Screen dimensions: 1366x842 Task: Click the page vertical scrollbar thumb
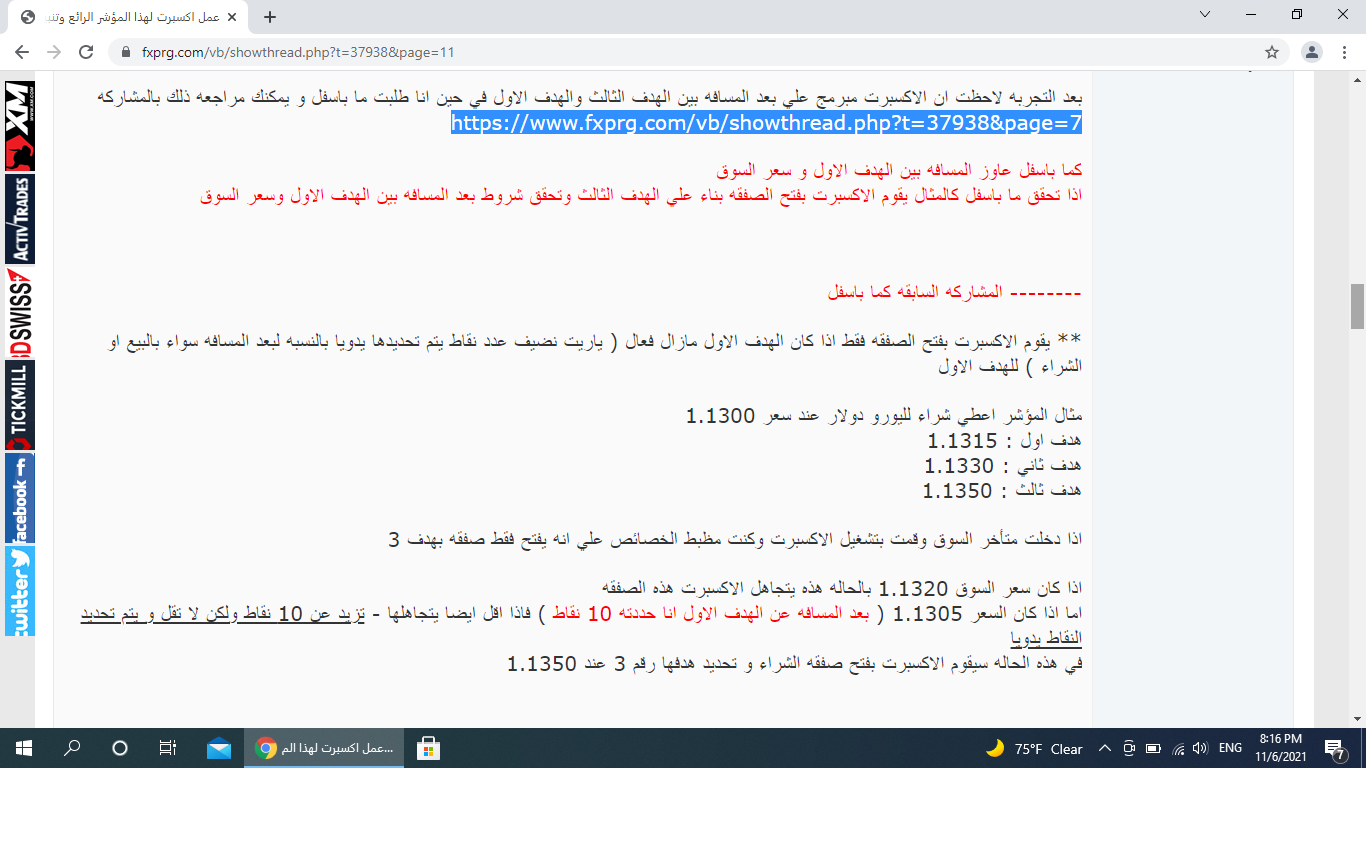click(x=1357, y=306)
